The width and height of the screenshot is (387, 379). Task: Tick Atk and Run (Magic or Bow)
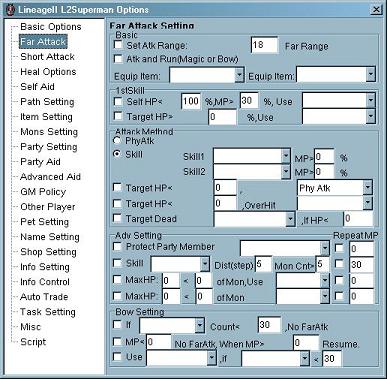coord(118,59)
